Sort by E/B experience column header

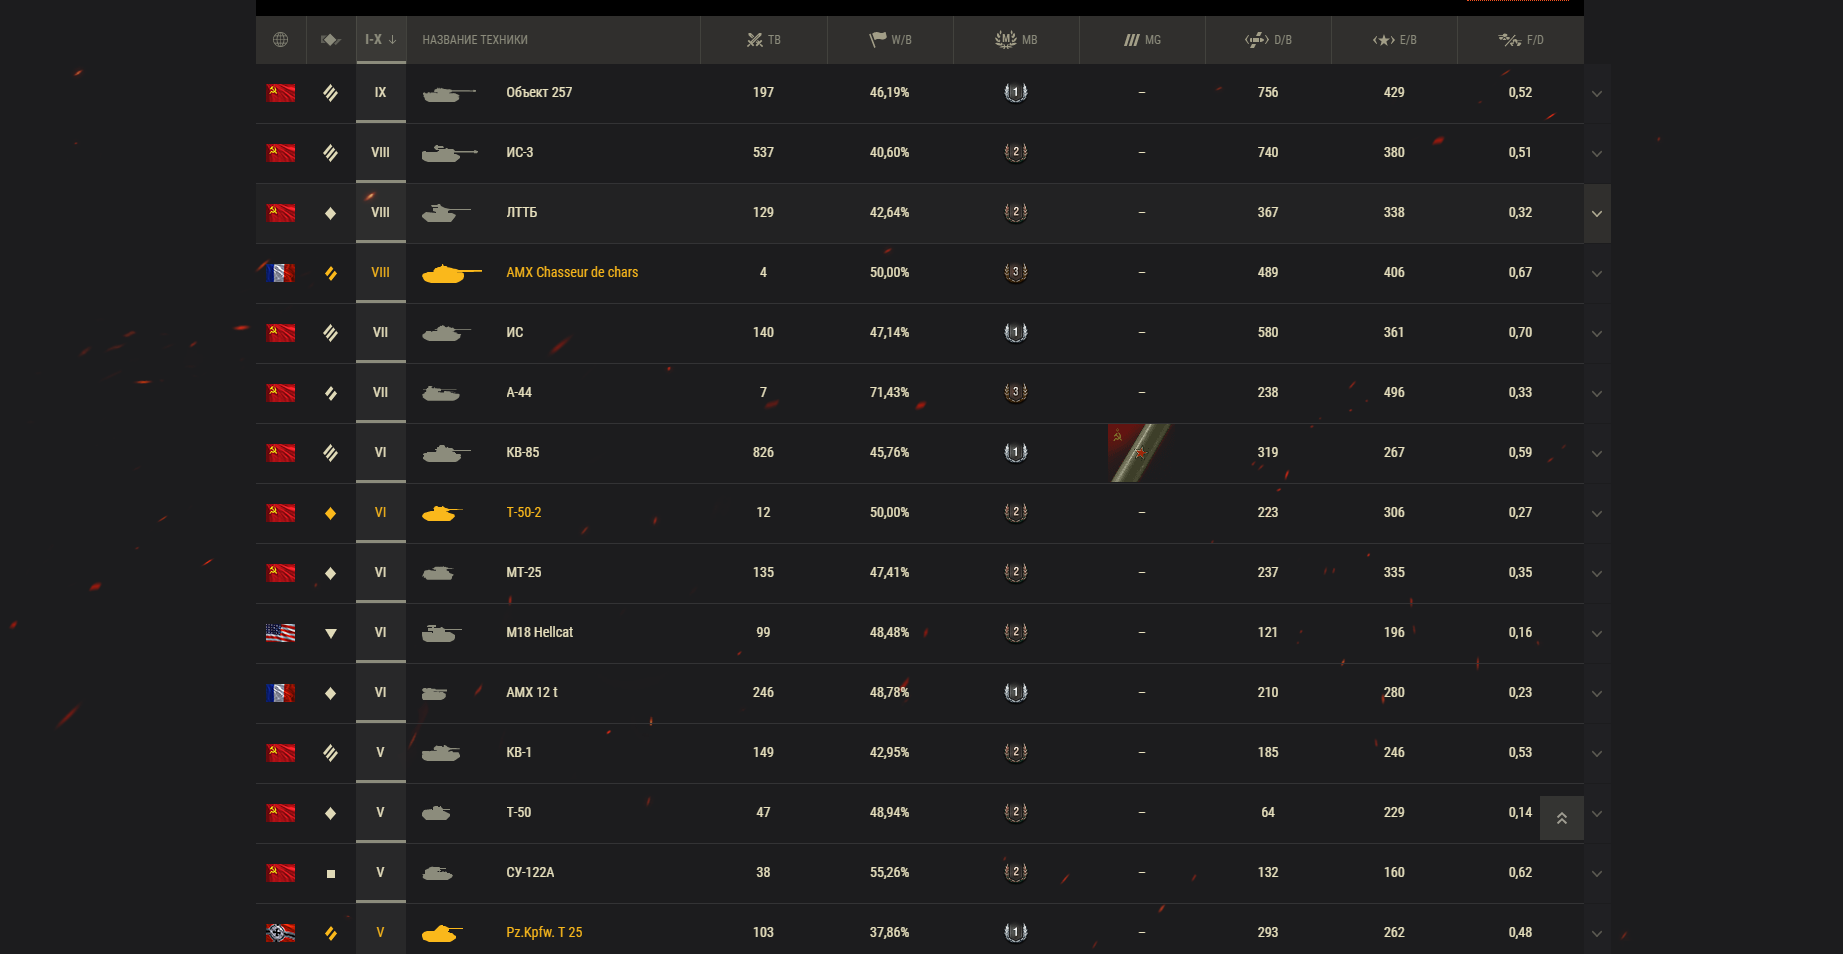click(x=1394, y=40)
